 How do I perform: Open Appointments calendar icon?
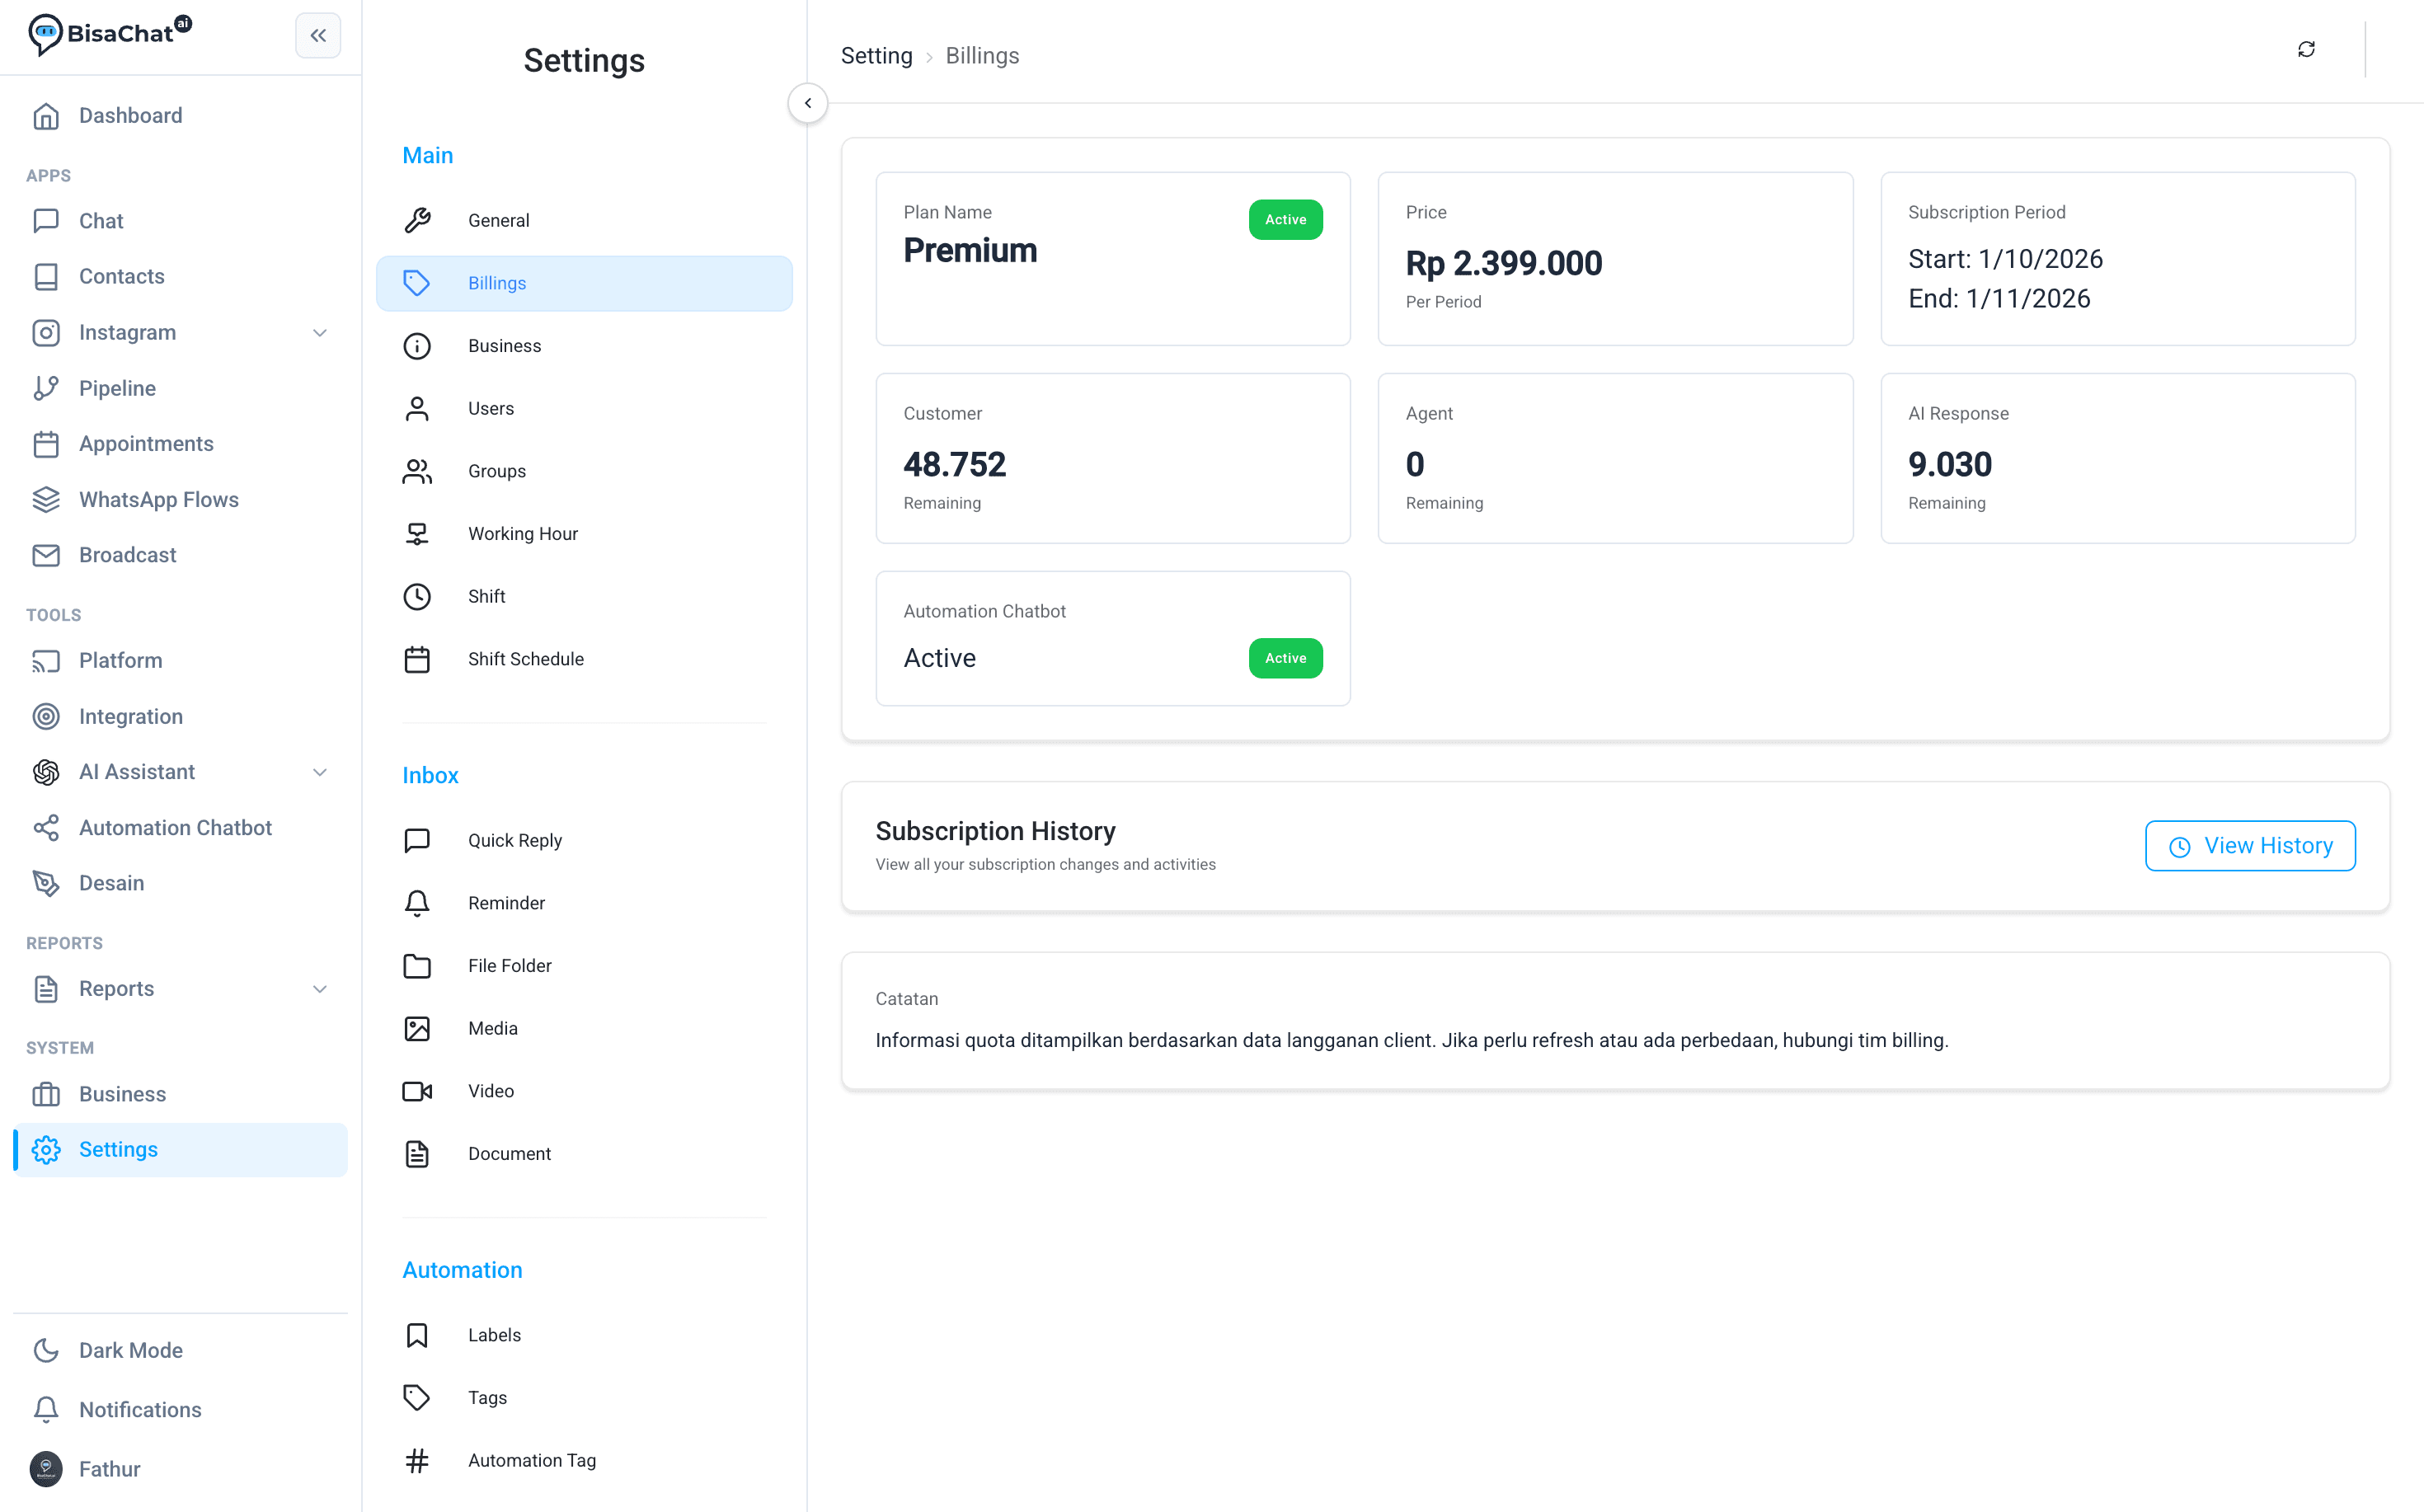(46, 444)
